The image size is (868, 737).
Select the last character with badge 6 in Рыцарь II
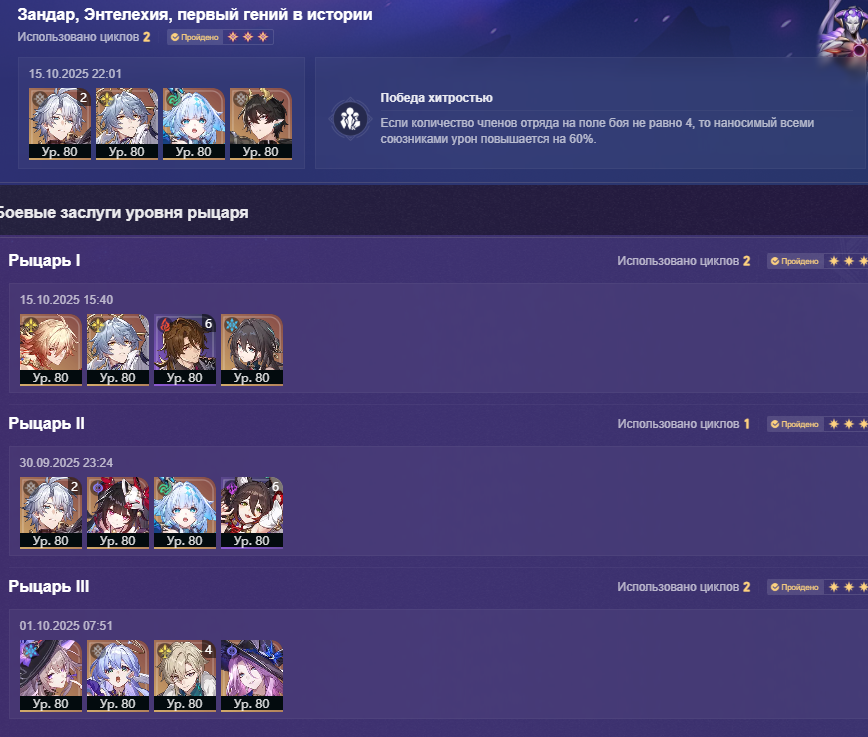click(x=252, y=513)
